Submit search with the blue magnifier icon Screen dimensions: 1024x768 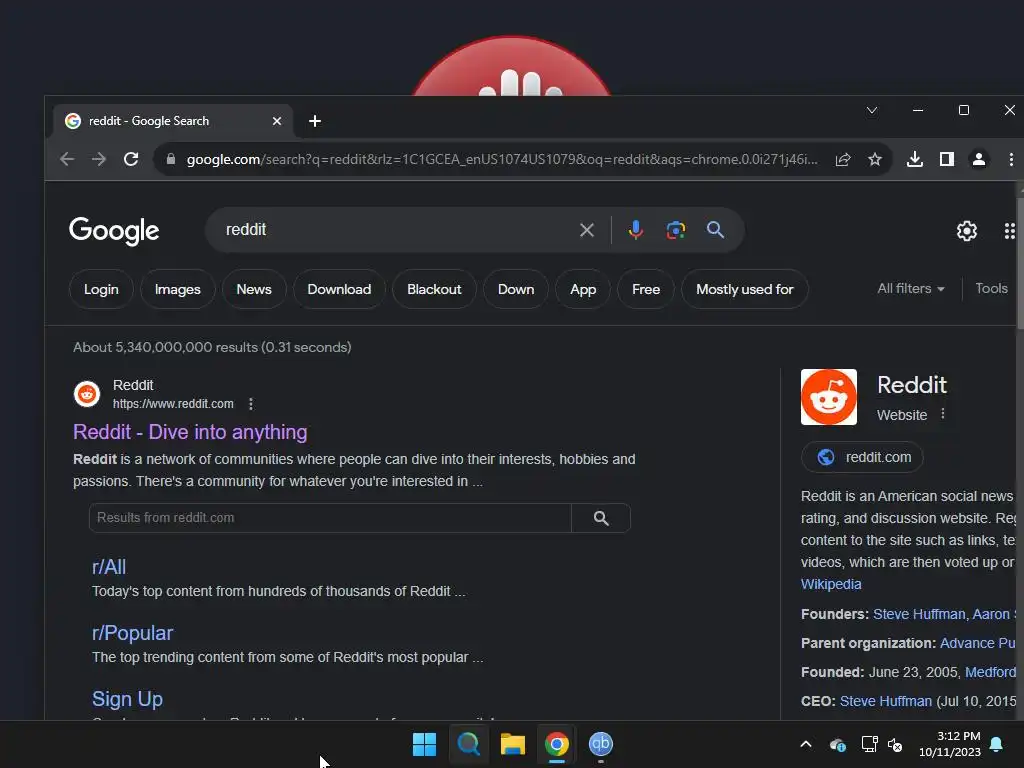[716, 230]
